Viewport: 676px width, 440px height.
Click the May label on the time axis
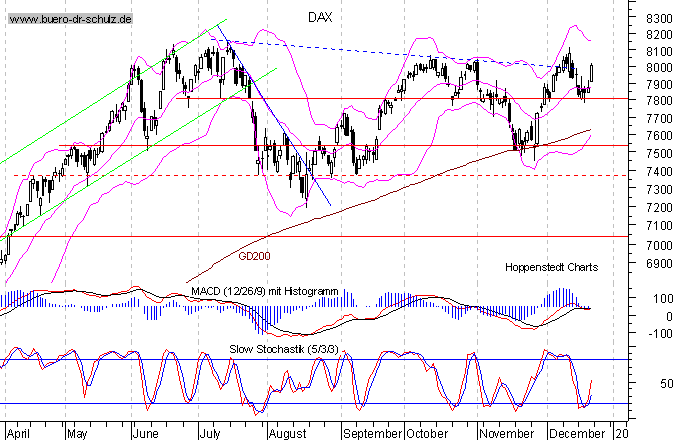point(78,433)
